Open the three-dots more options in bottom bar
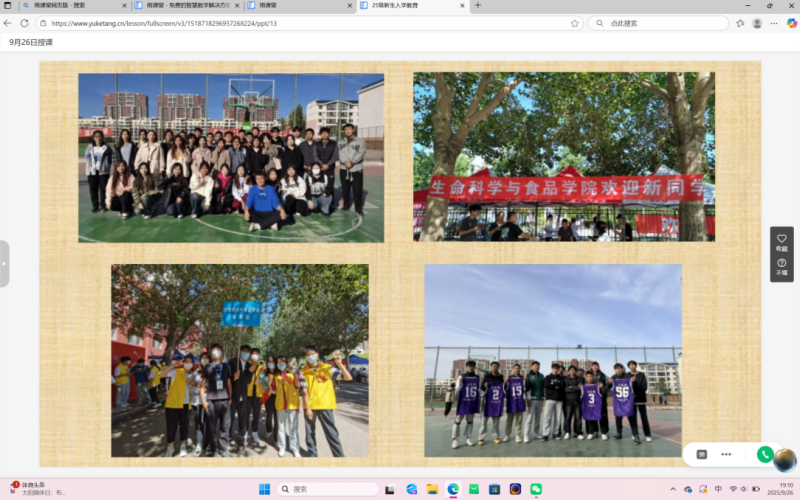The width and height of the screenshot is (800, 500). tap(726, 454)
